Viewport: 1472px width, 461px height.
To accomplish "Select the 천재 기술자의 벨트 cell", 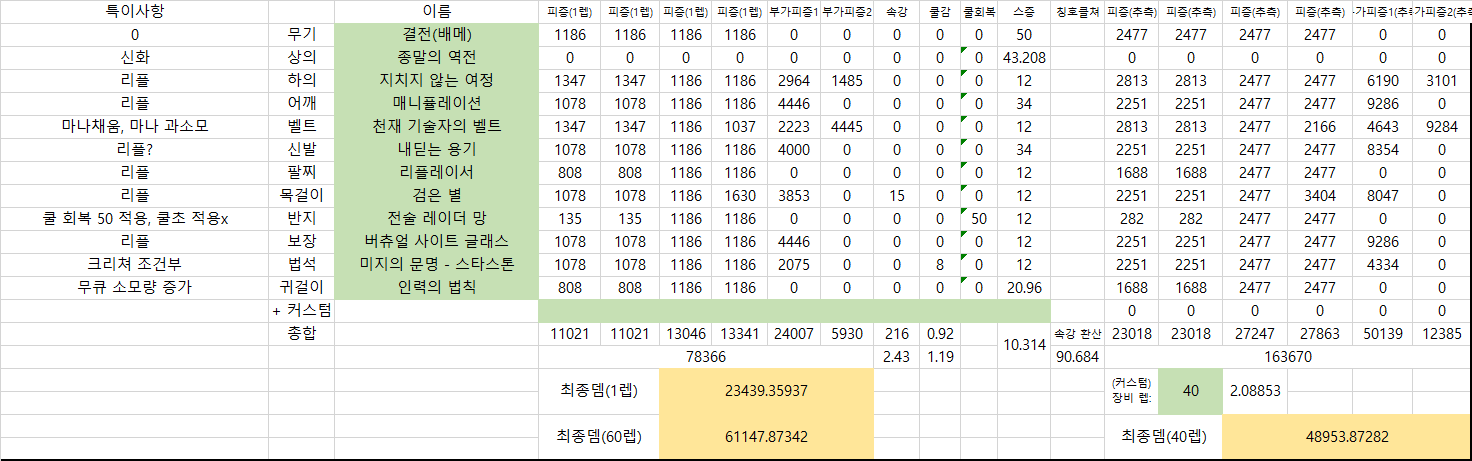I will click(436, 127).
